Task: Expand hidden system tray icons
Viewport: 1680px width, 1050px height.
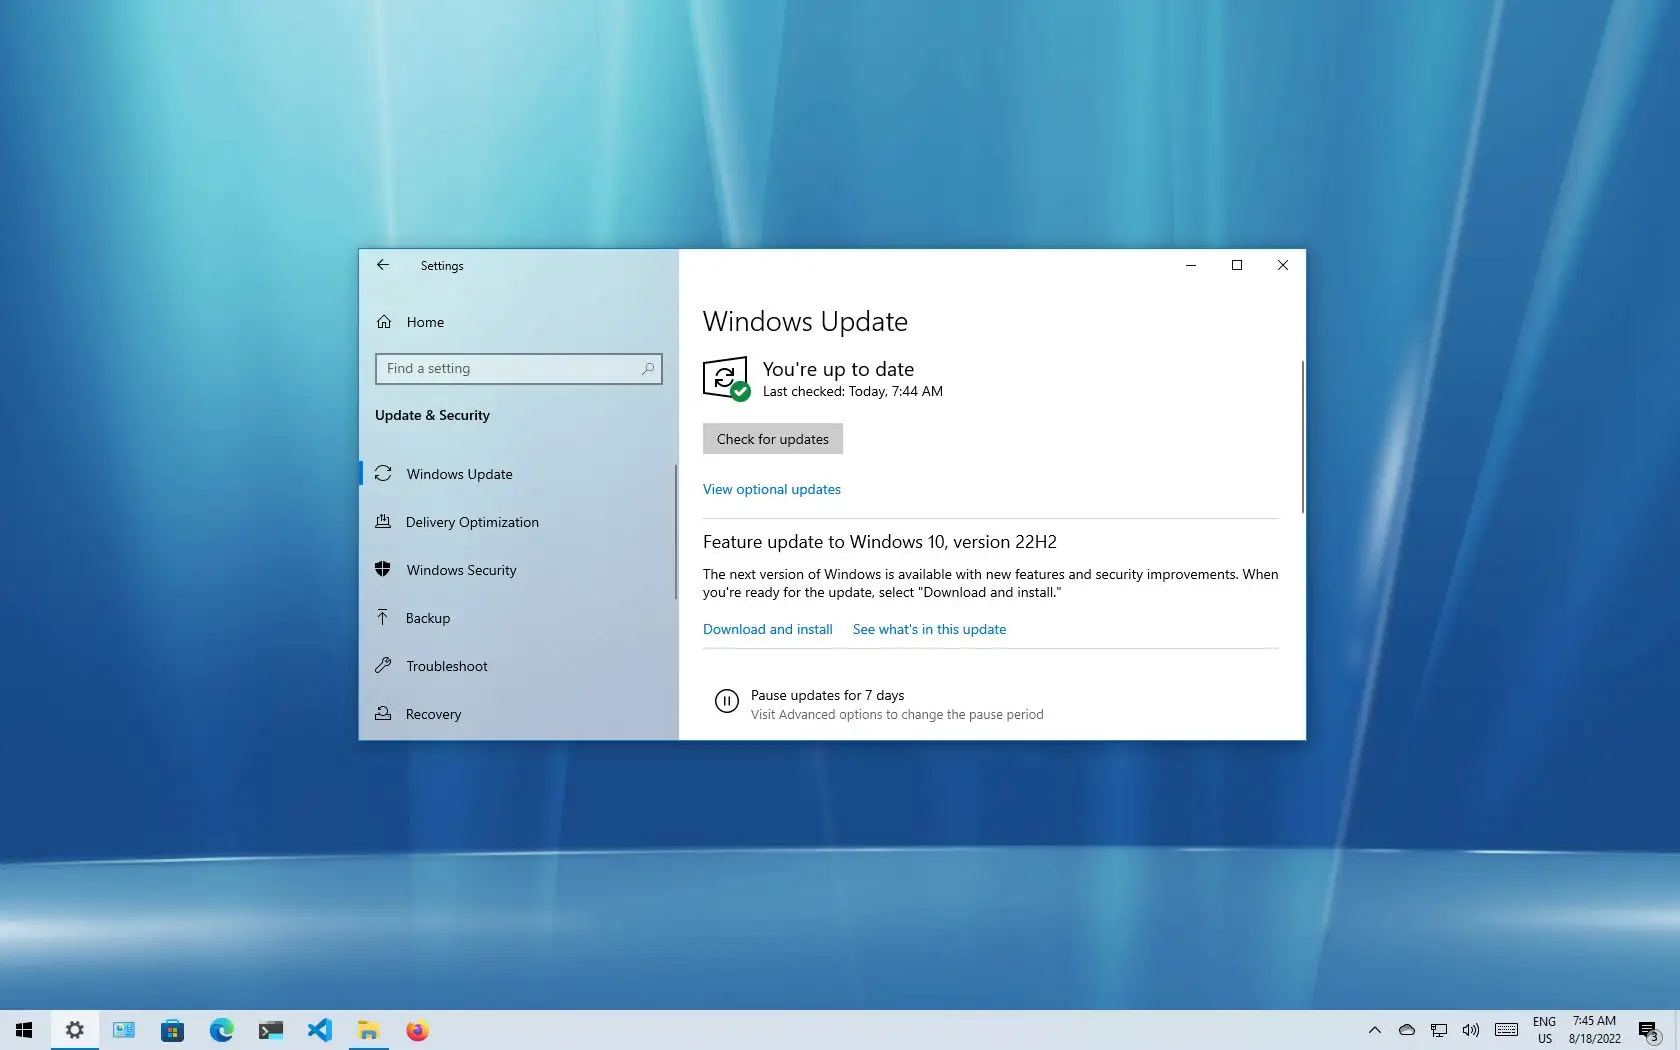Action: 1375,1030
